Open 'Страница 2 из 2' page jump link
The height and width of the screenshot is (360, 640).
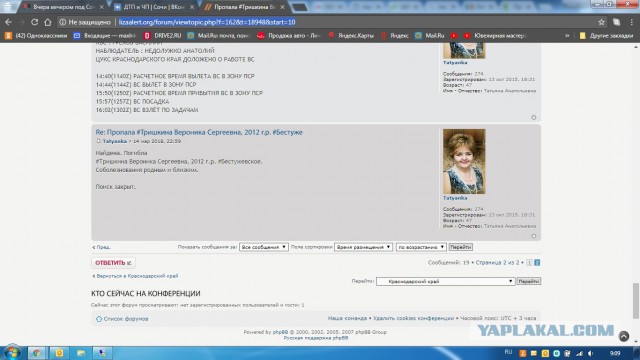tap(497, 262)
